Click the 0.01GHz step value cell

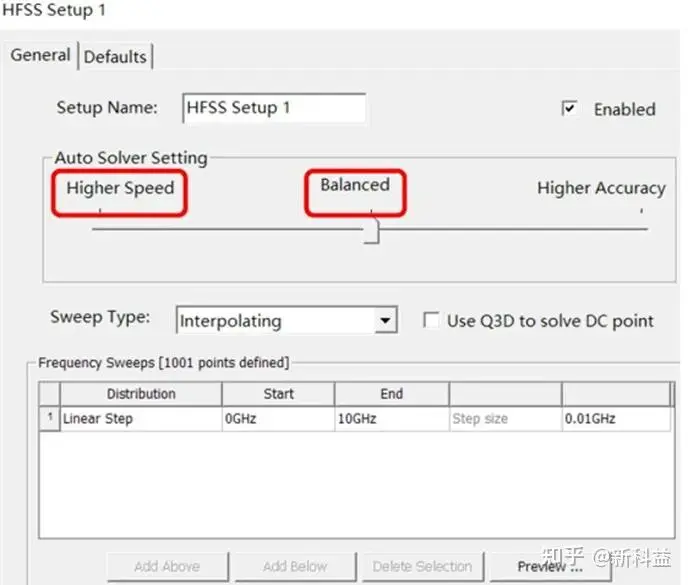[x=616, y=419]
